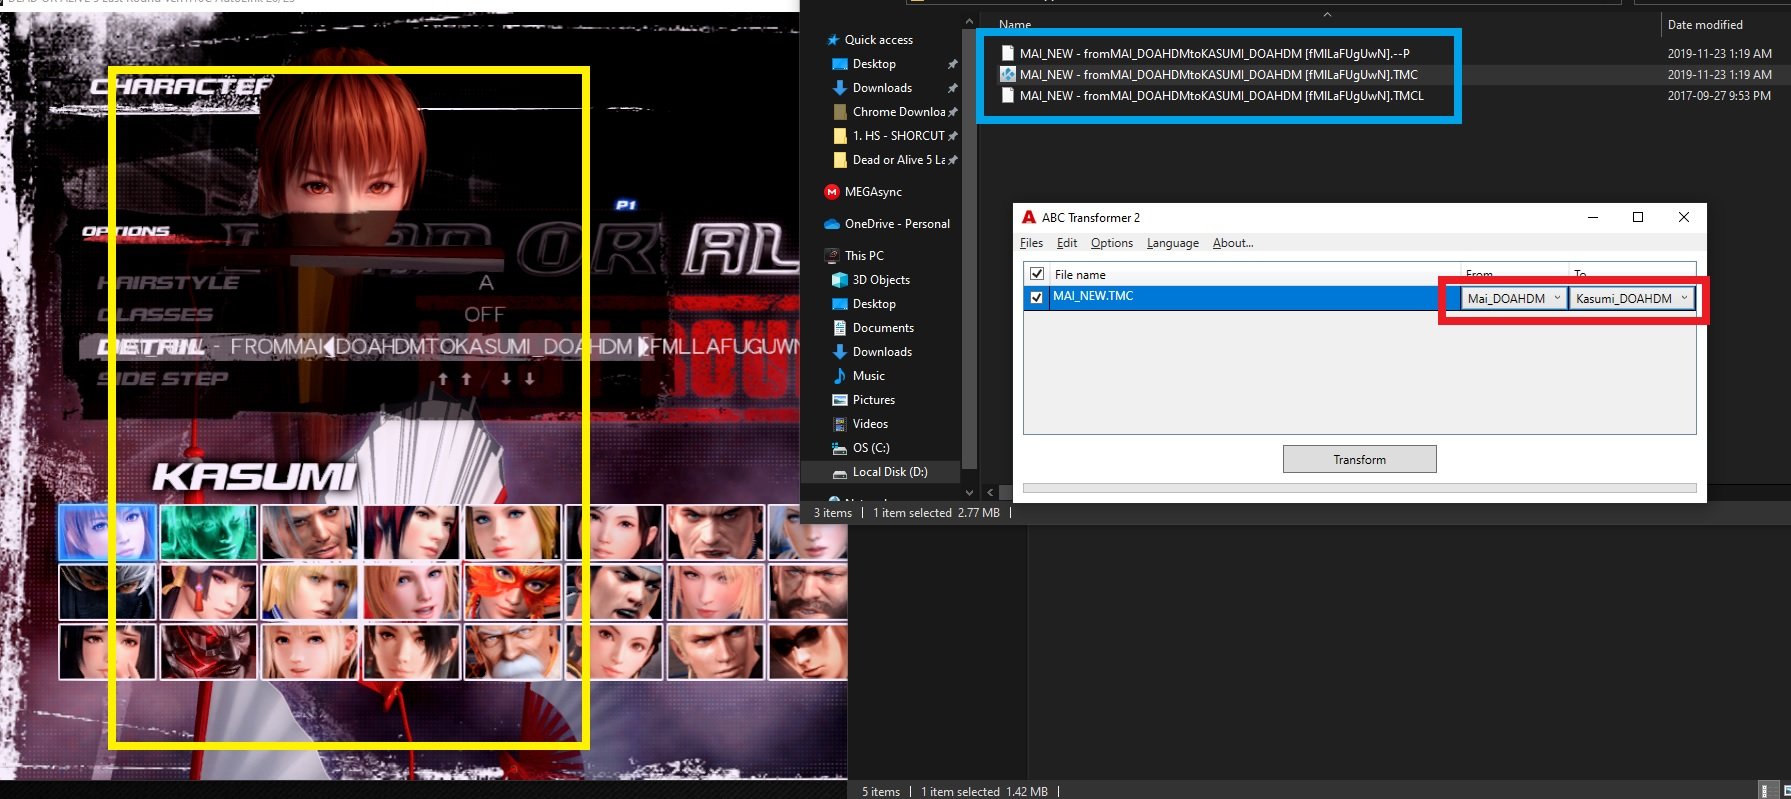Click the MEGAsync icon in the navigation pane

(832, 192)
